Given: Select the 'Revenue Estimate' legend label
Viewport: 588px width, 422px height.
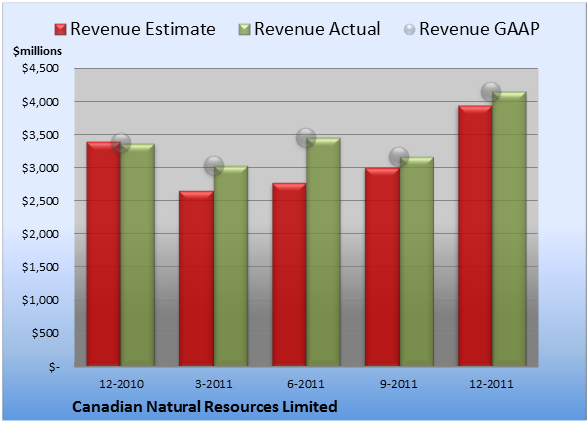Looking at the screenshot, I should [x=143, y=29].
